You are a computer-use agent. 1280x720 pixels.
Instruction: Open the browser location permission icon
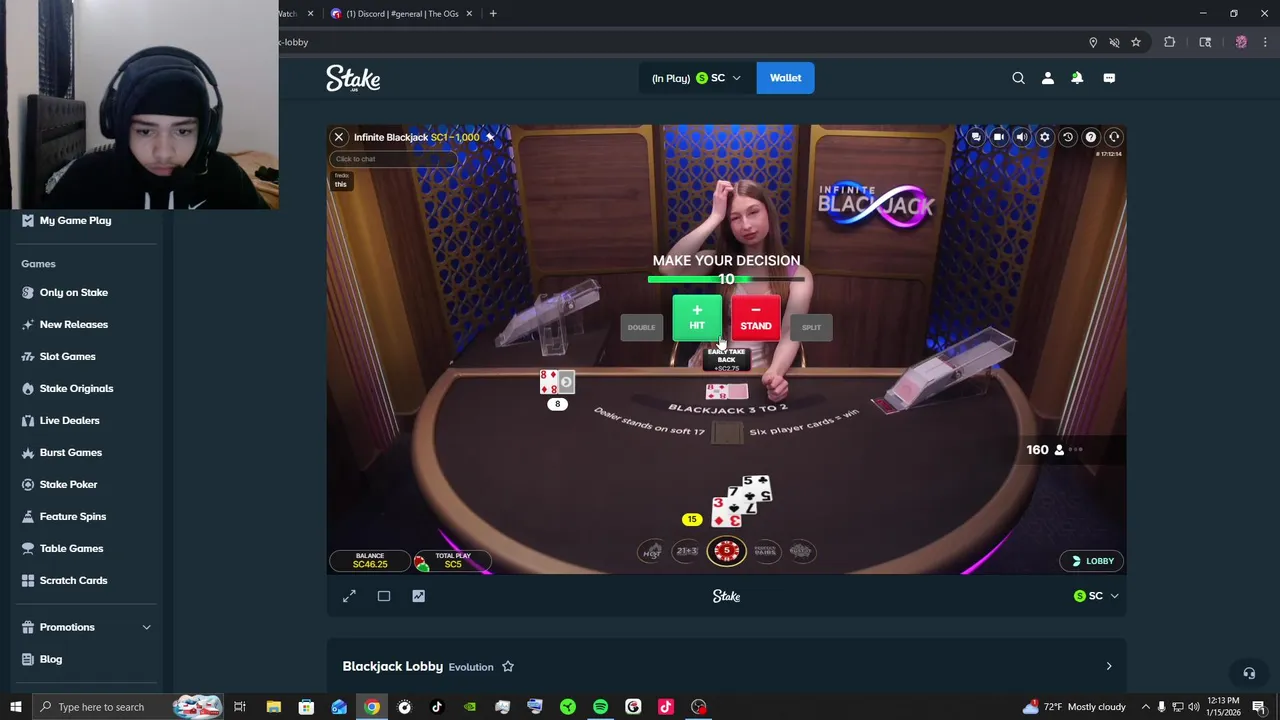point(1093,42)
